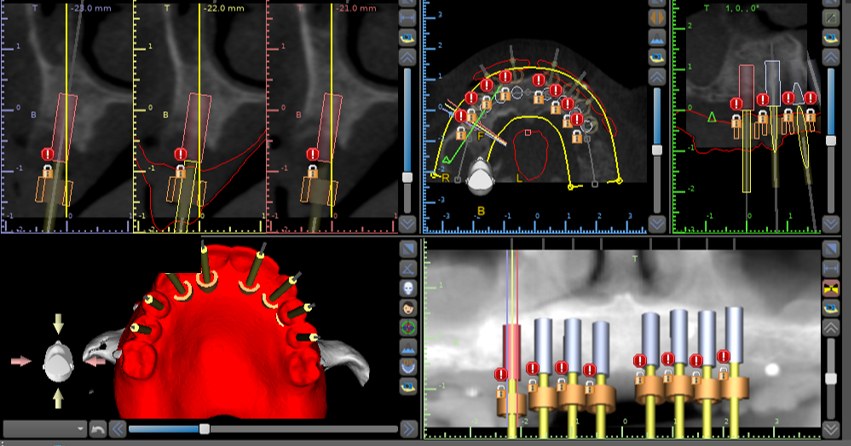The image size is (851, 446).
Task: Click the head orientation model in axial view
Action: click(x=480, y=176)
